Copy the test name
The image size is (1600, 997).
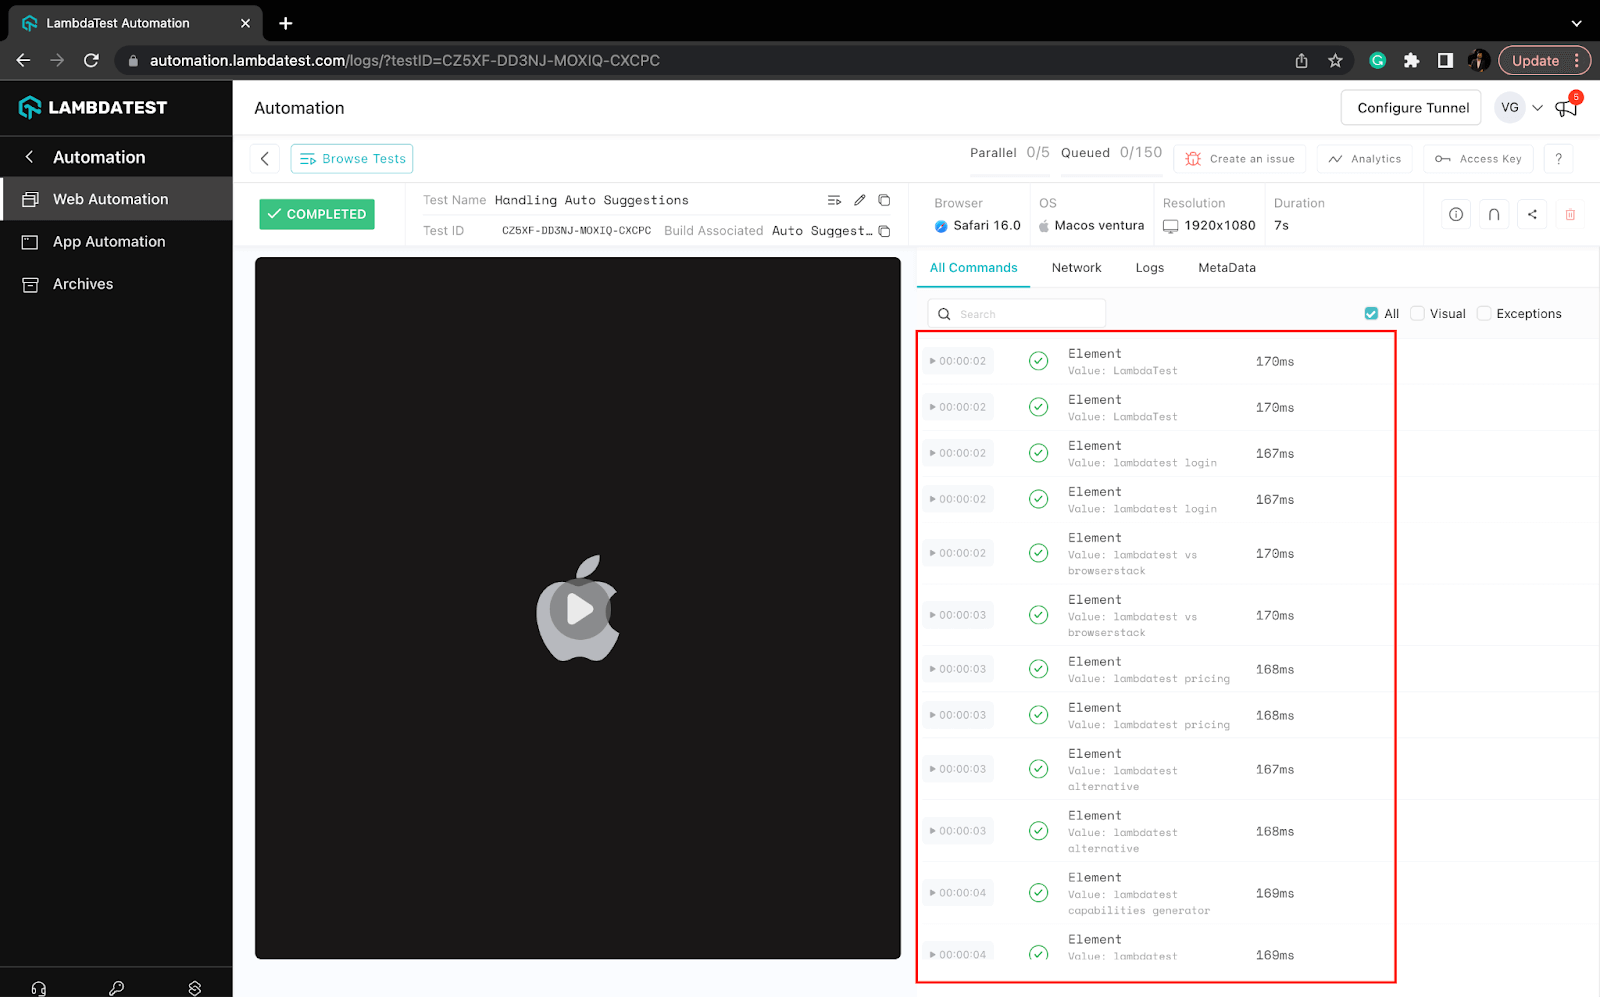point(884,200)
